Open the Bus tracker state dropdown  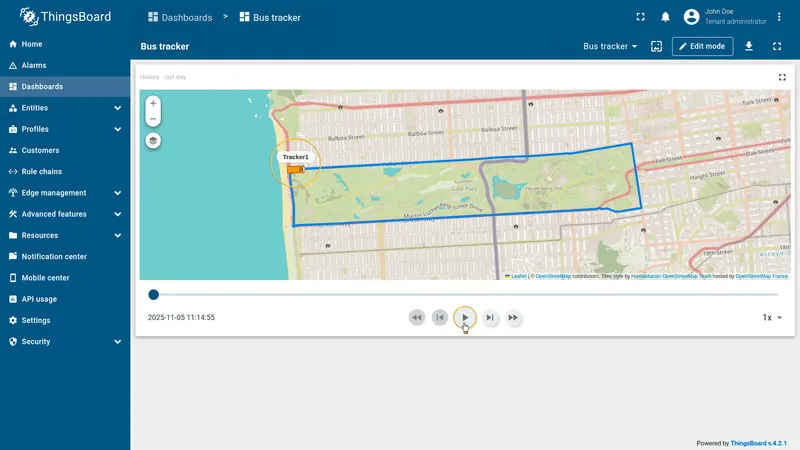click(x=610, y=46)
